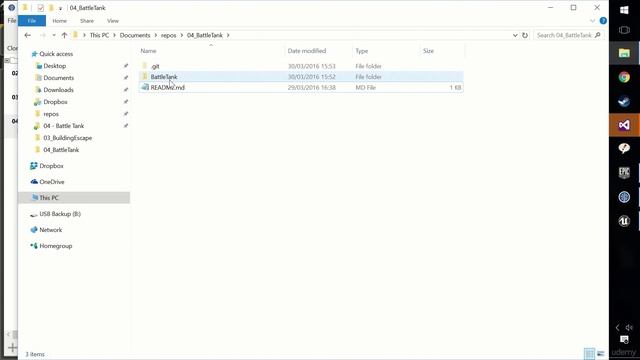Screen dimensions: 640x360
Task: Open 04_BattleTank in navigation pane
Action: point(61,150)
